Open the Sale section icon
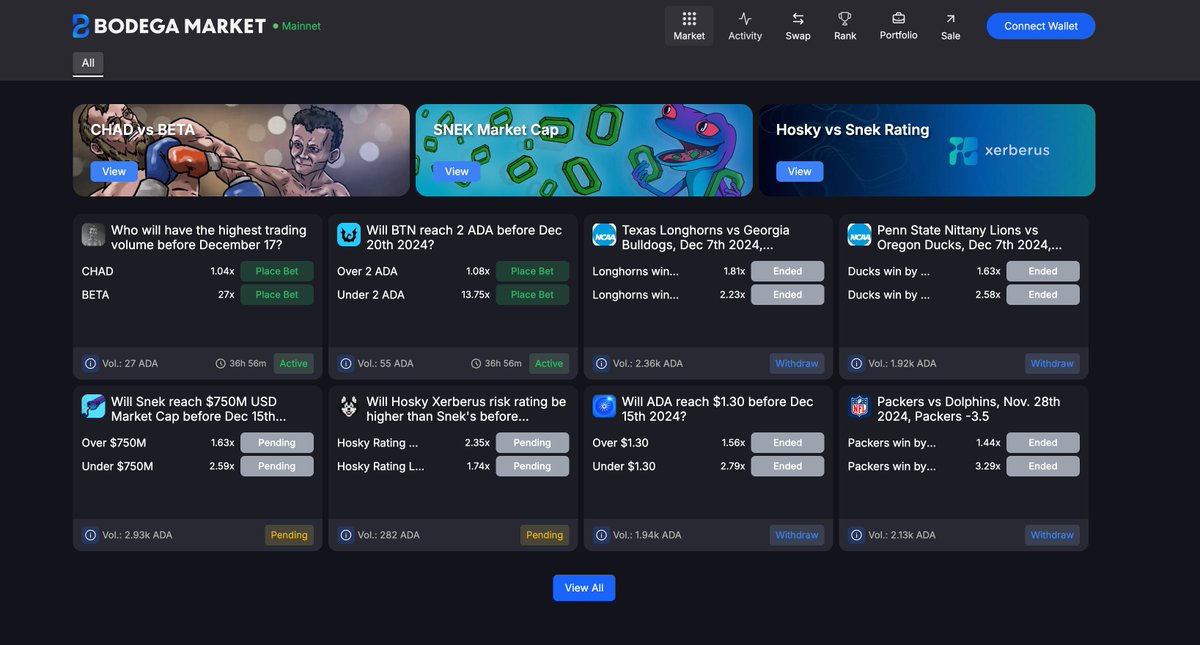Viewport: 1200px width, 645px height. coord(949,20)
